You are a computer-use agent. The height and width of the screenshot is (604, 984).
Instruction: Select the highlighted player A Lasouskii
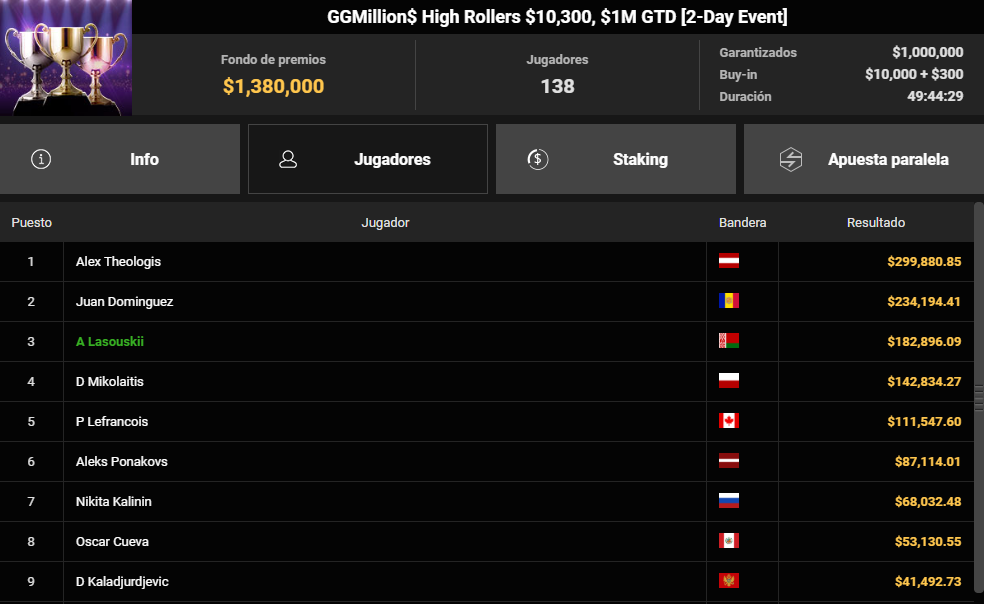coord(110,342)
